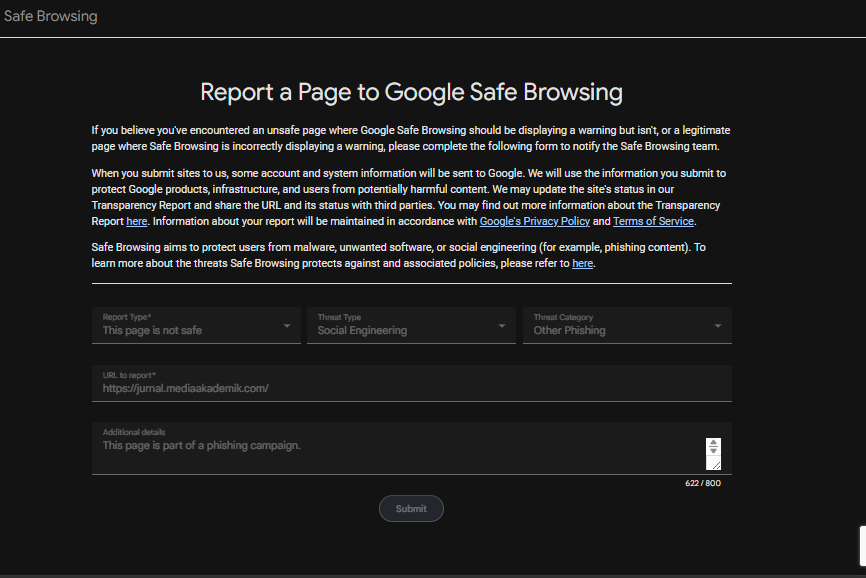Submit the Safe Browsing report
Screen dimensions: 866x578
pyautogui.click(x=411, y=508)
